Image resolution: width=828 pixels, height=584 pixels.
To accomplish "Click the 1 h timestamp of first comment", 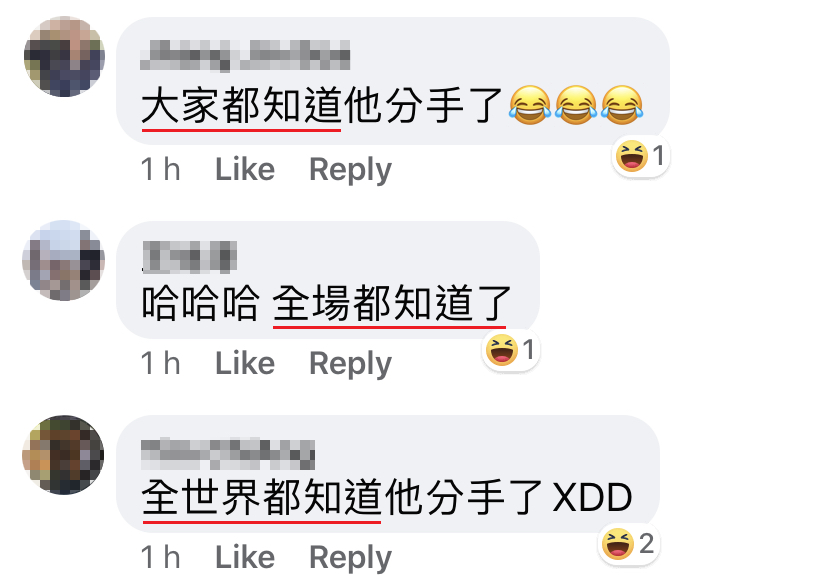I will 161,169.
